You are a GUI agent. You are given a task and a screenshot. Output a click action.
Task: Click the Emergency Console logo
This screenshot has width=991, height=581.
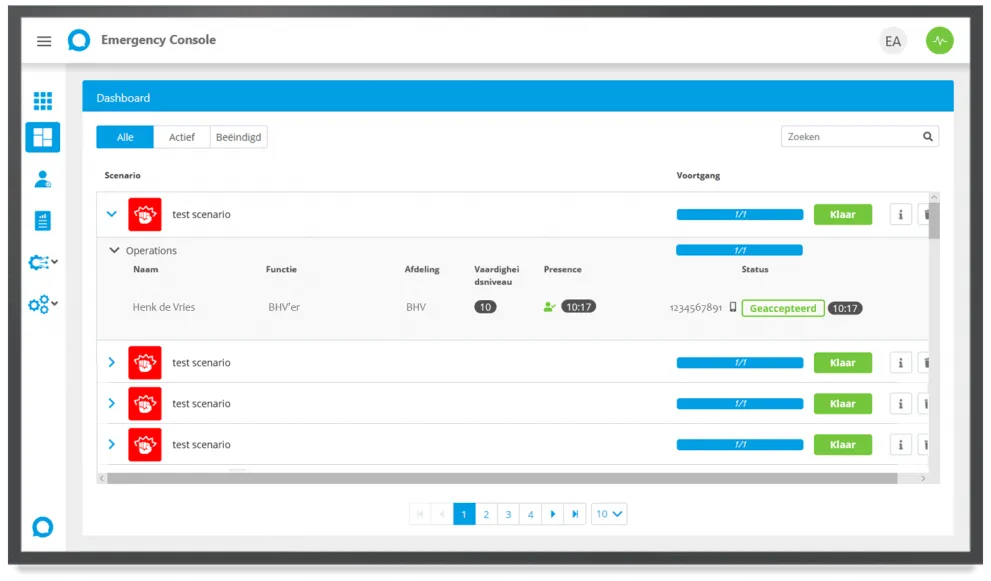pos(79,40)
